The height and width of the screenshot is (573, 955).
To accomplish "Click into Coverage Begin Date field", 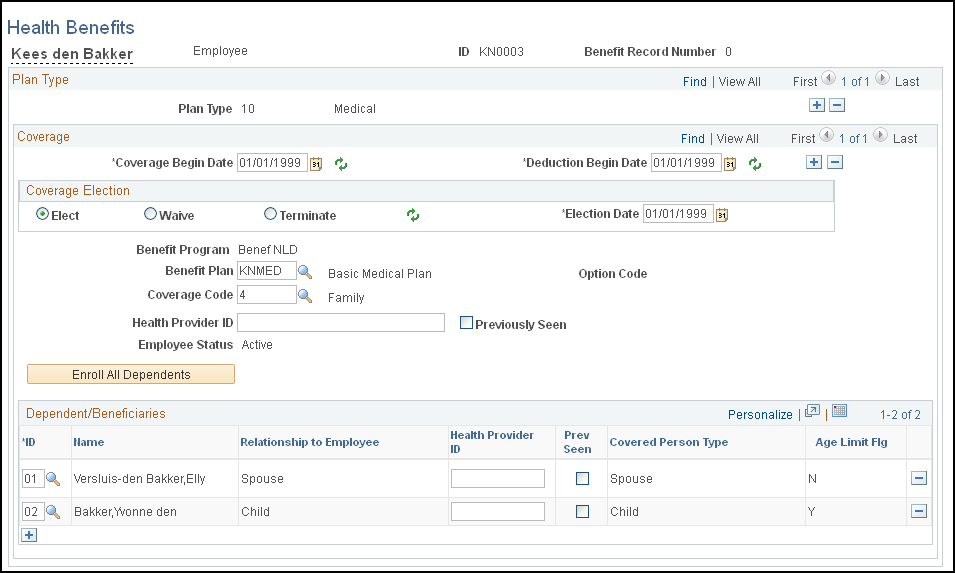I will [x=272, y=163].
